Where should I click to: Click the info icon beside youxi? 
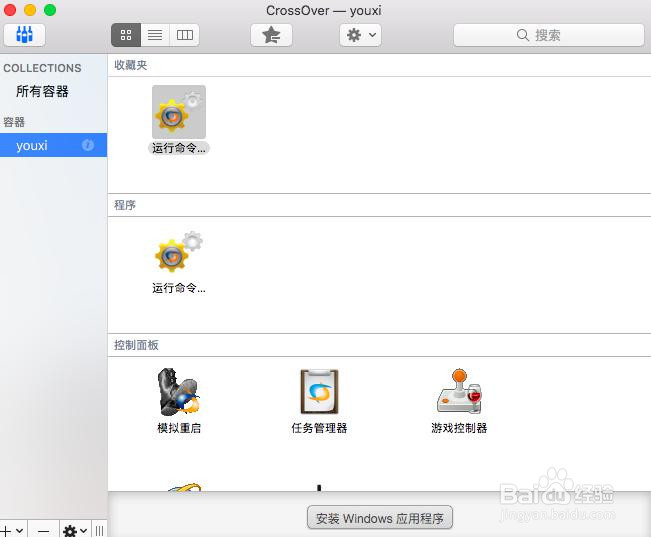88,145
